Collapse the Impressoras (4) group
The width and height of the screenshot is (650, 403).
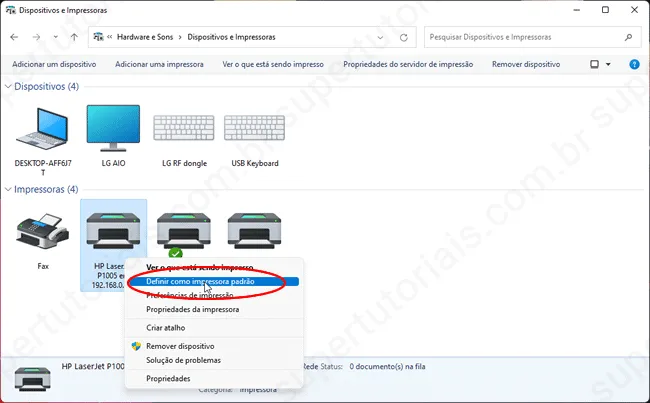coord(8,189)
